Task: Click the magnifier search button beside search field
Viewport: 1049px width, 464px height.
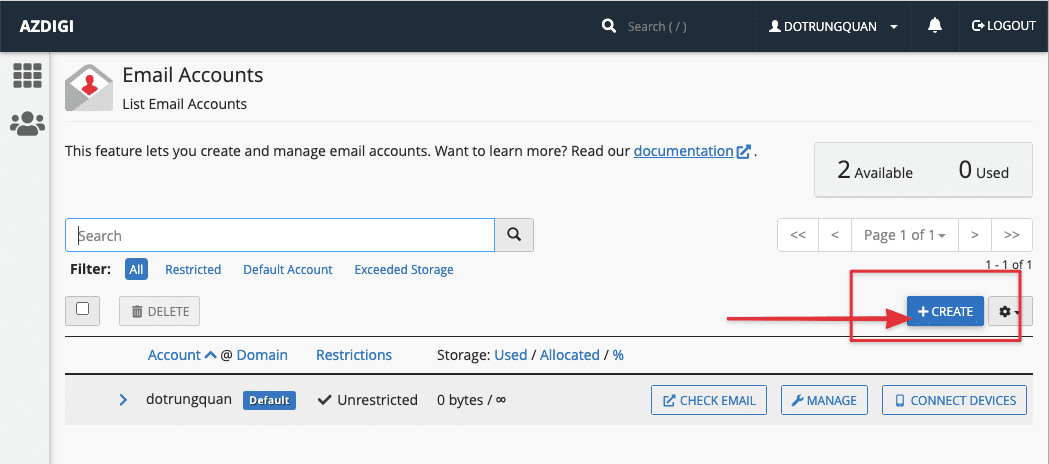Action: pyautogui.click(x=514, y=235)
